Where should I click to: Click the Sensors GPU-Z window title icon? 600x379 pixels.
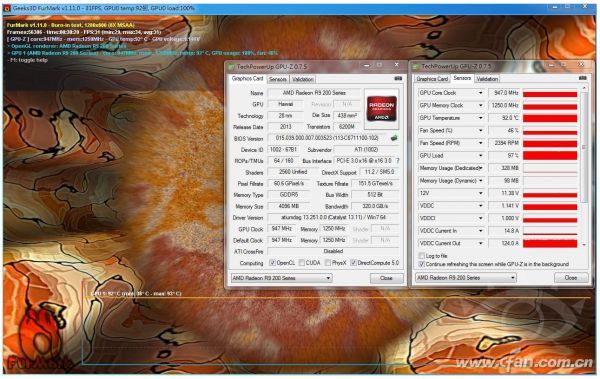pos(416,67)
